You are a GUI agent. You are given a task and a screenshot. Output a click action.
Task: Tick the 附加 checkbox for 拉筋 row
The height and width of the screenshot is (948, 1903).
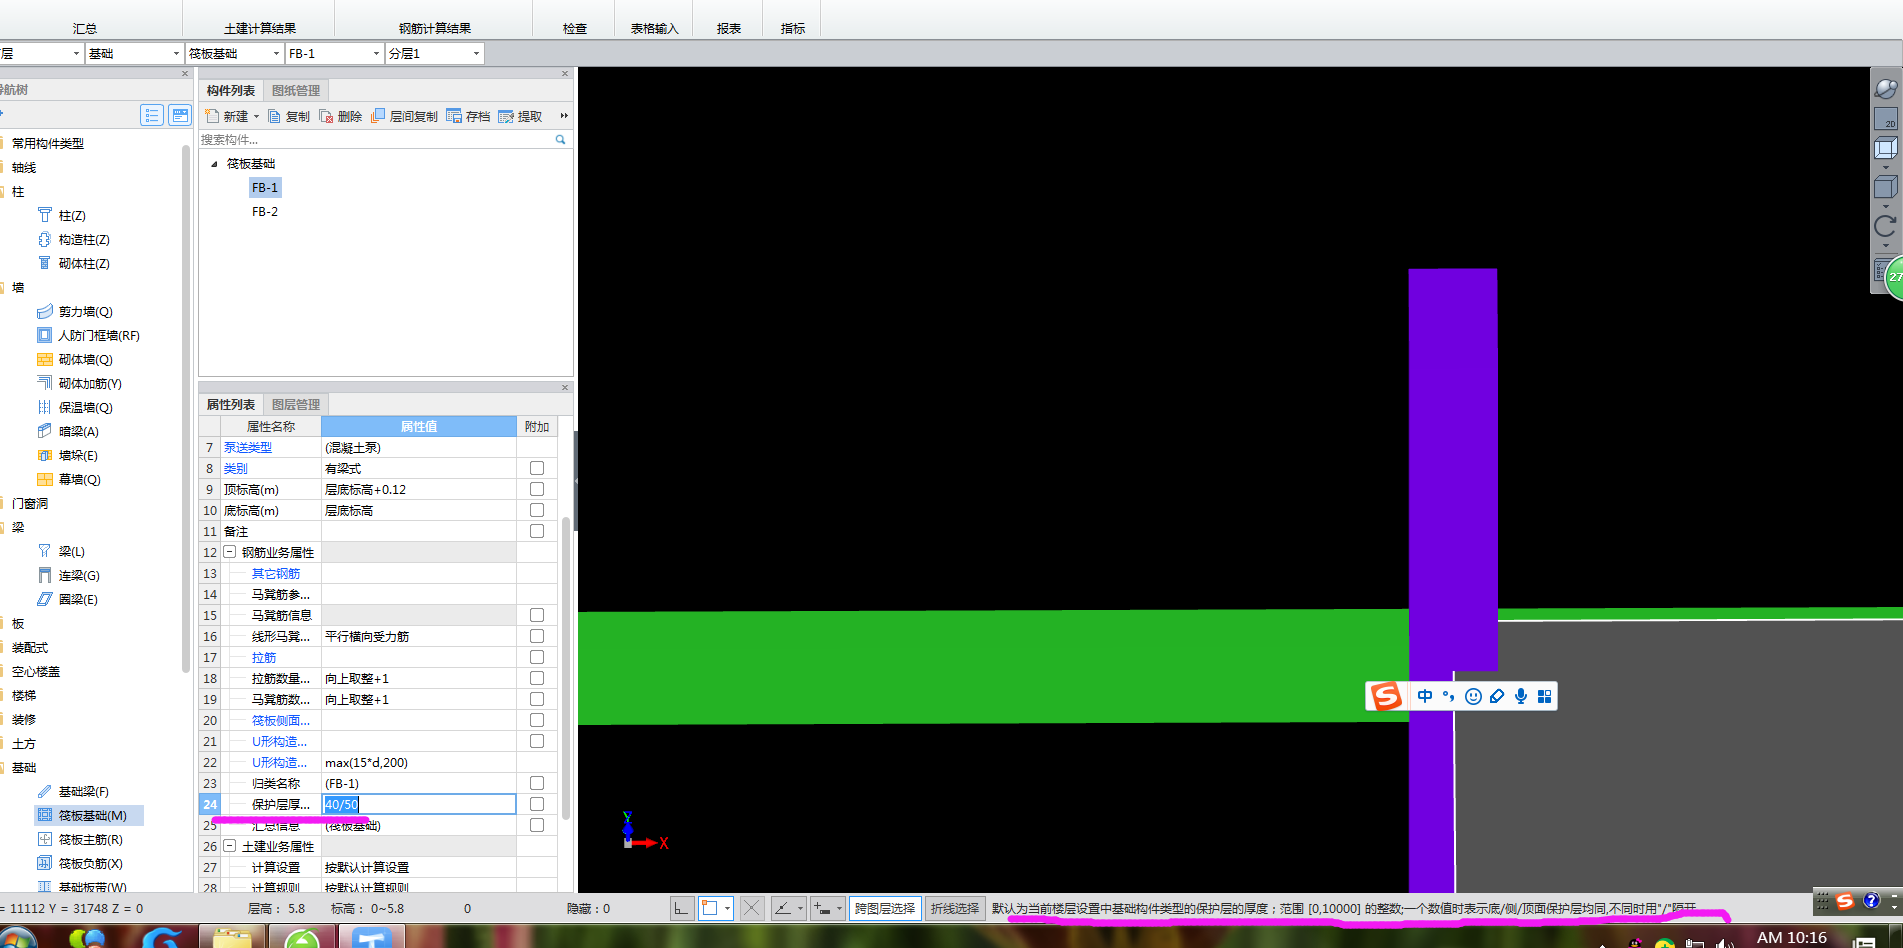point(537,657)
